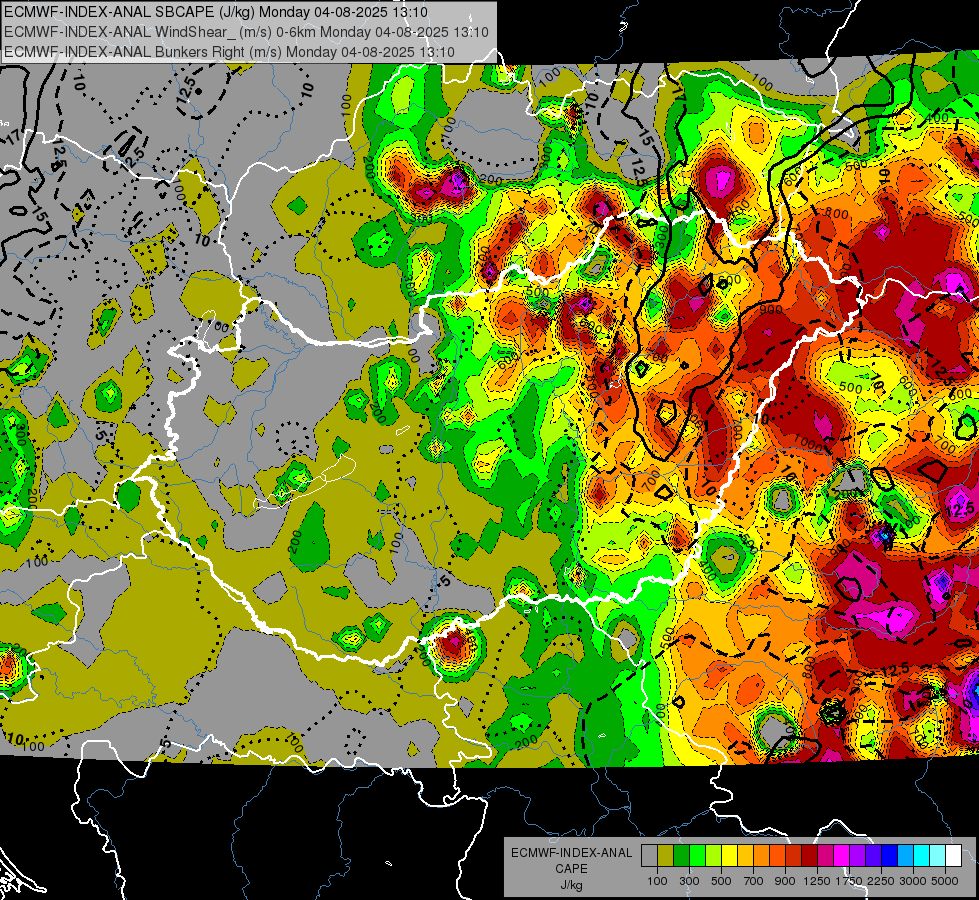Click the legend value label 300
Screen dimensions: 979x900
point(689,881)
